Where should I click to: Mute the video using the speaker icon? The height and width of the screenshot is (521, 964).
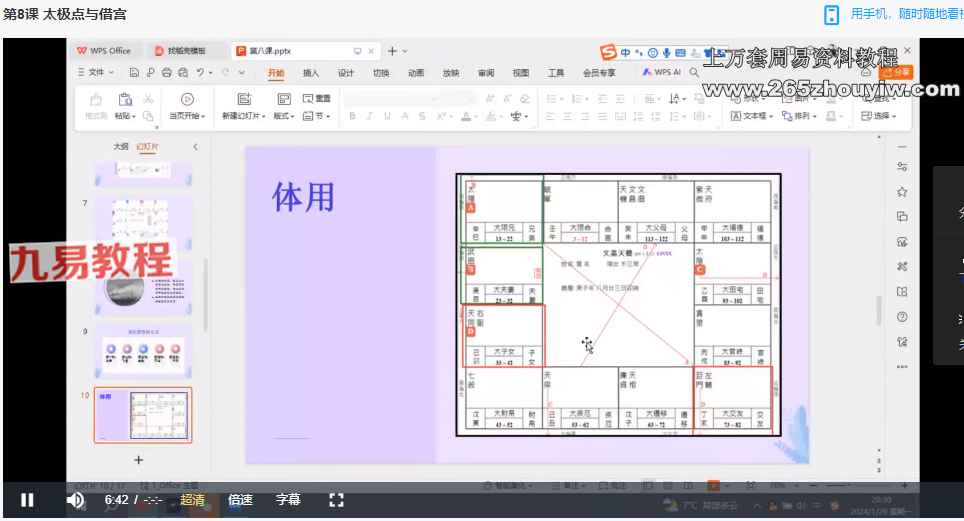[75, 500]
